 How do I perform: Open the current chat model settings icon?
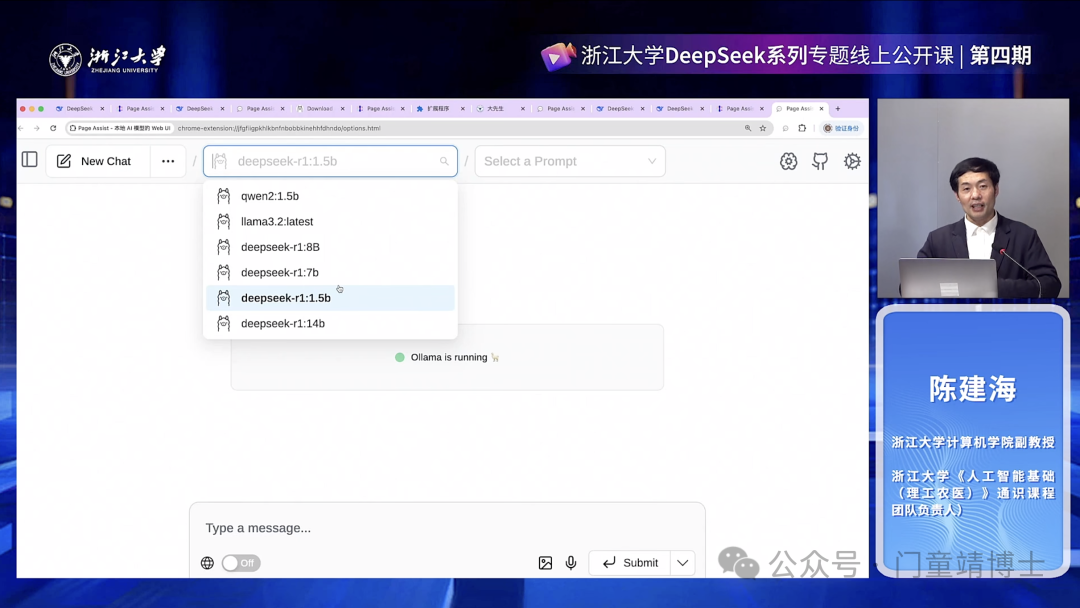(x=789, y=161)
